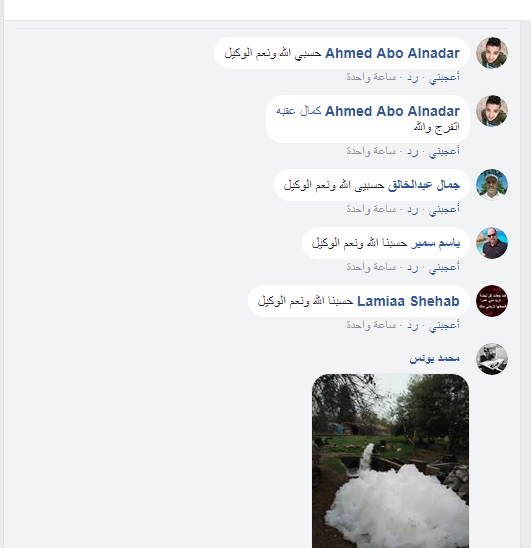Like جمال عبدالخالق's comment
The height and width of the screenshot is (548, 531).
pyautogui.click(x=444, y=209)
